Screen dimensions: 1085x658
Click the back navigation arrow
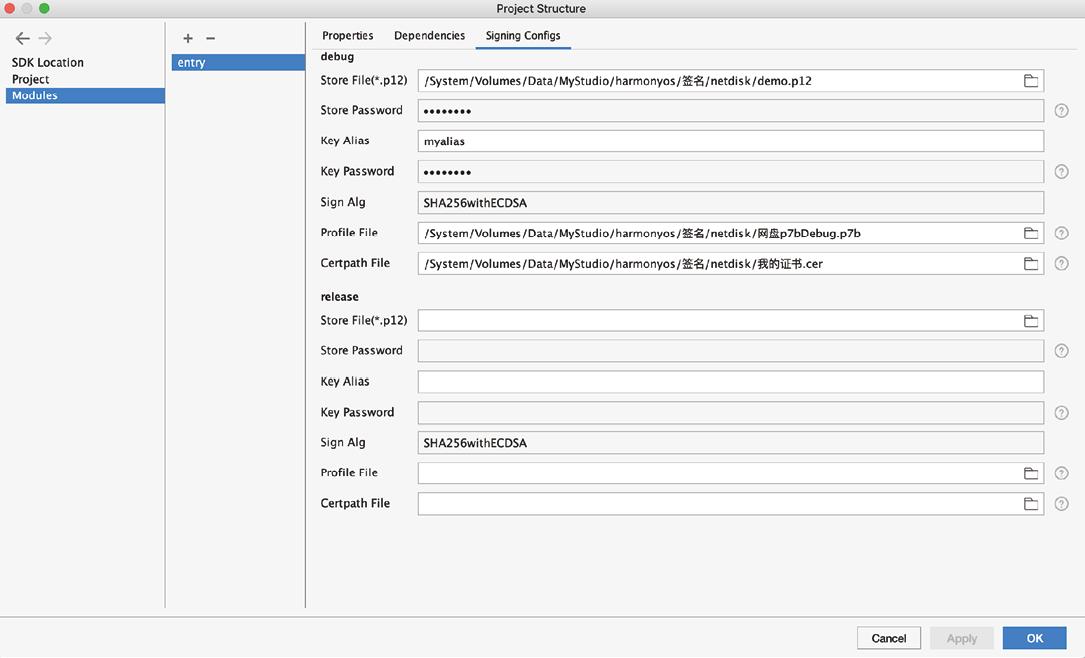point(22,38)
